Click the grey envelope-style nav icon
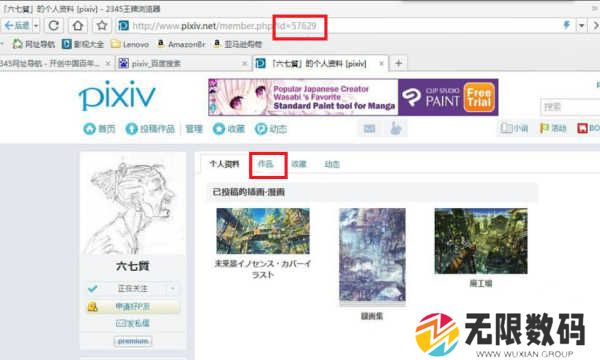 369,129
